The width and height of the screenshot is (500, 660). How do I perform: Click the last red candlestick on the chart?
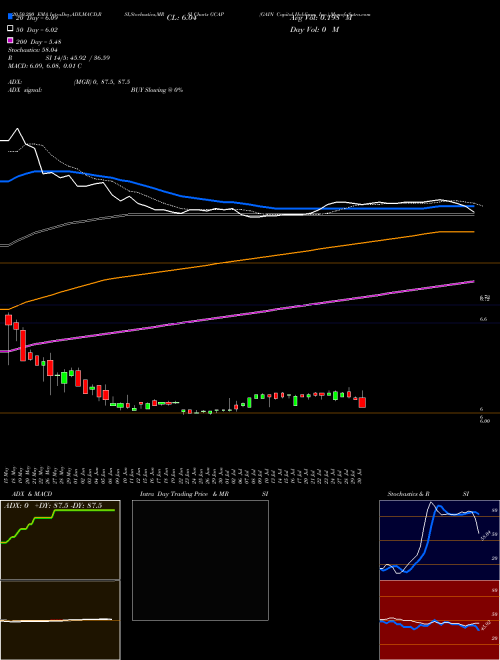(x=362, y=402)
